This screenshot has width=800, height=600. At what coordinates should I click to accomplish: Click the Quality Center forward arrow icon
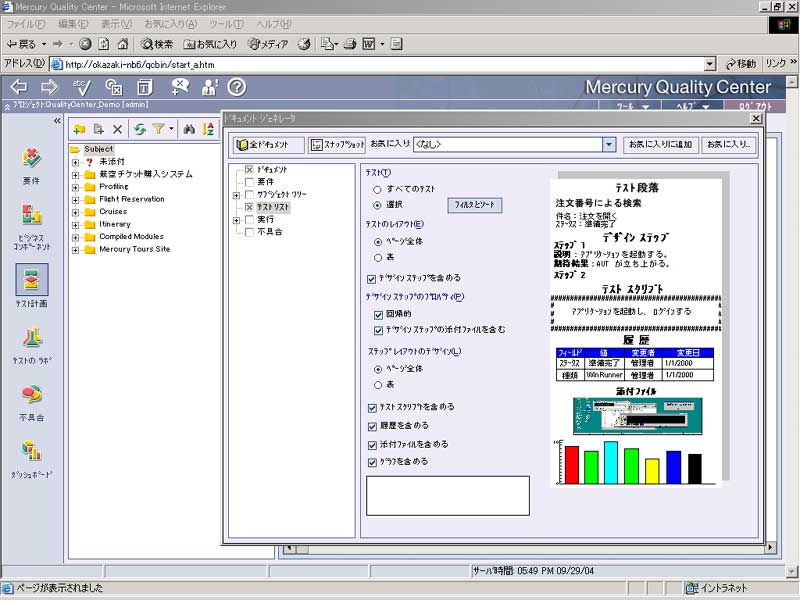49,87
